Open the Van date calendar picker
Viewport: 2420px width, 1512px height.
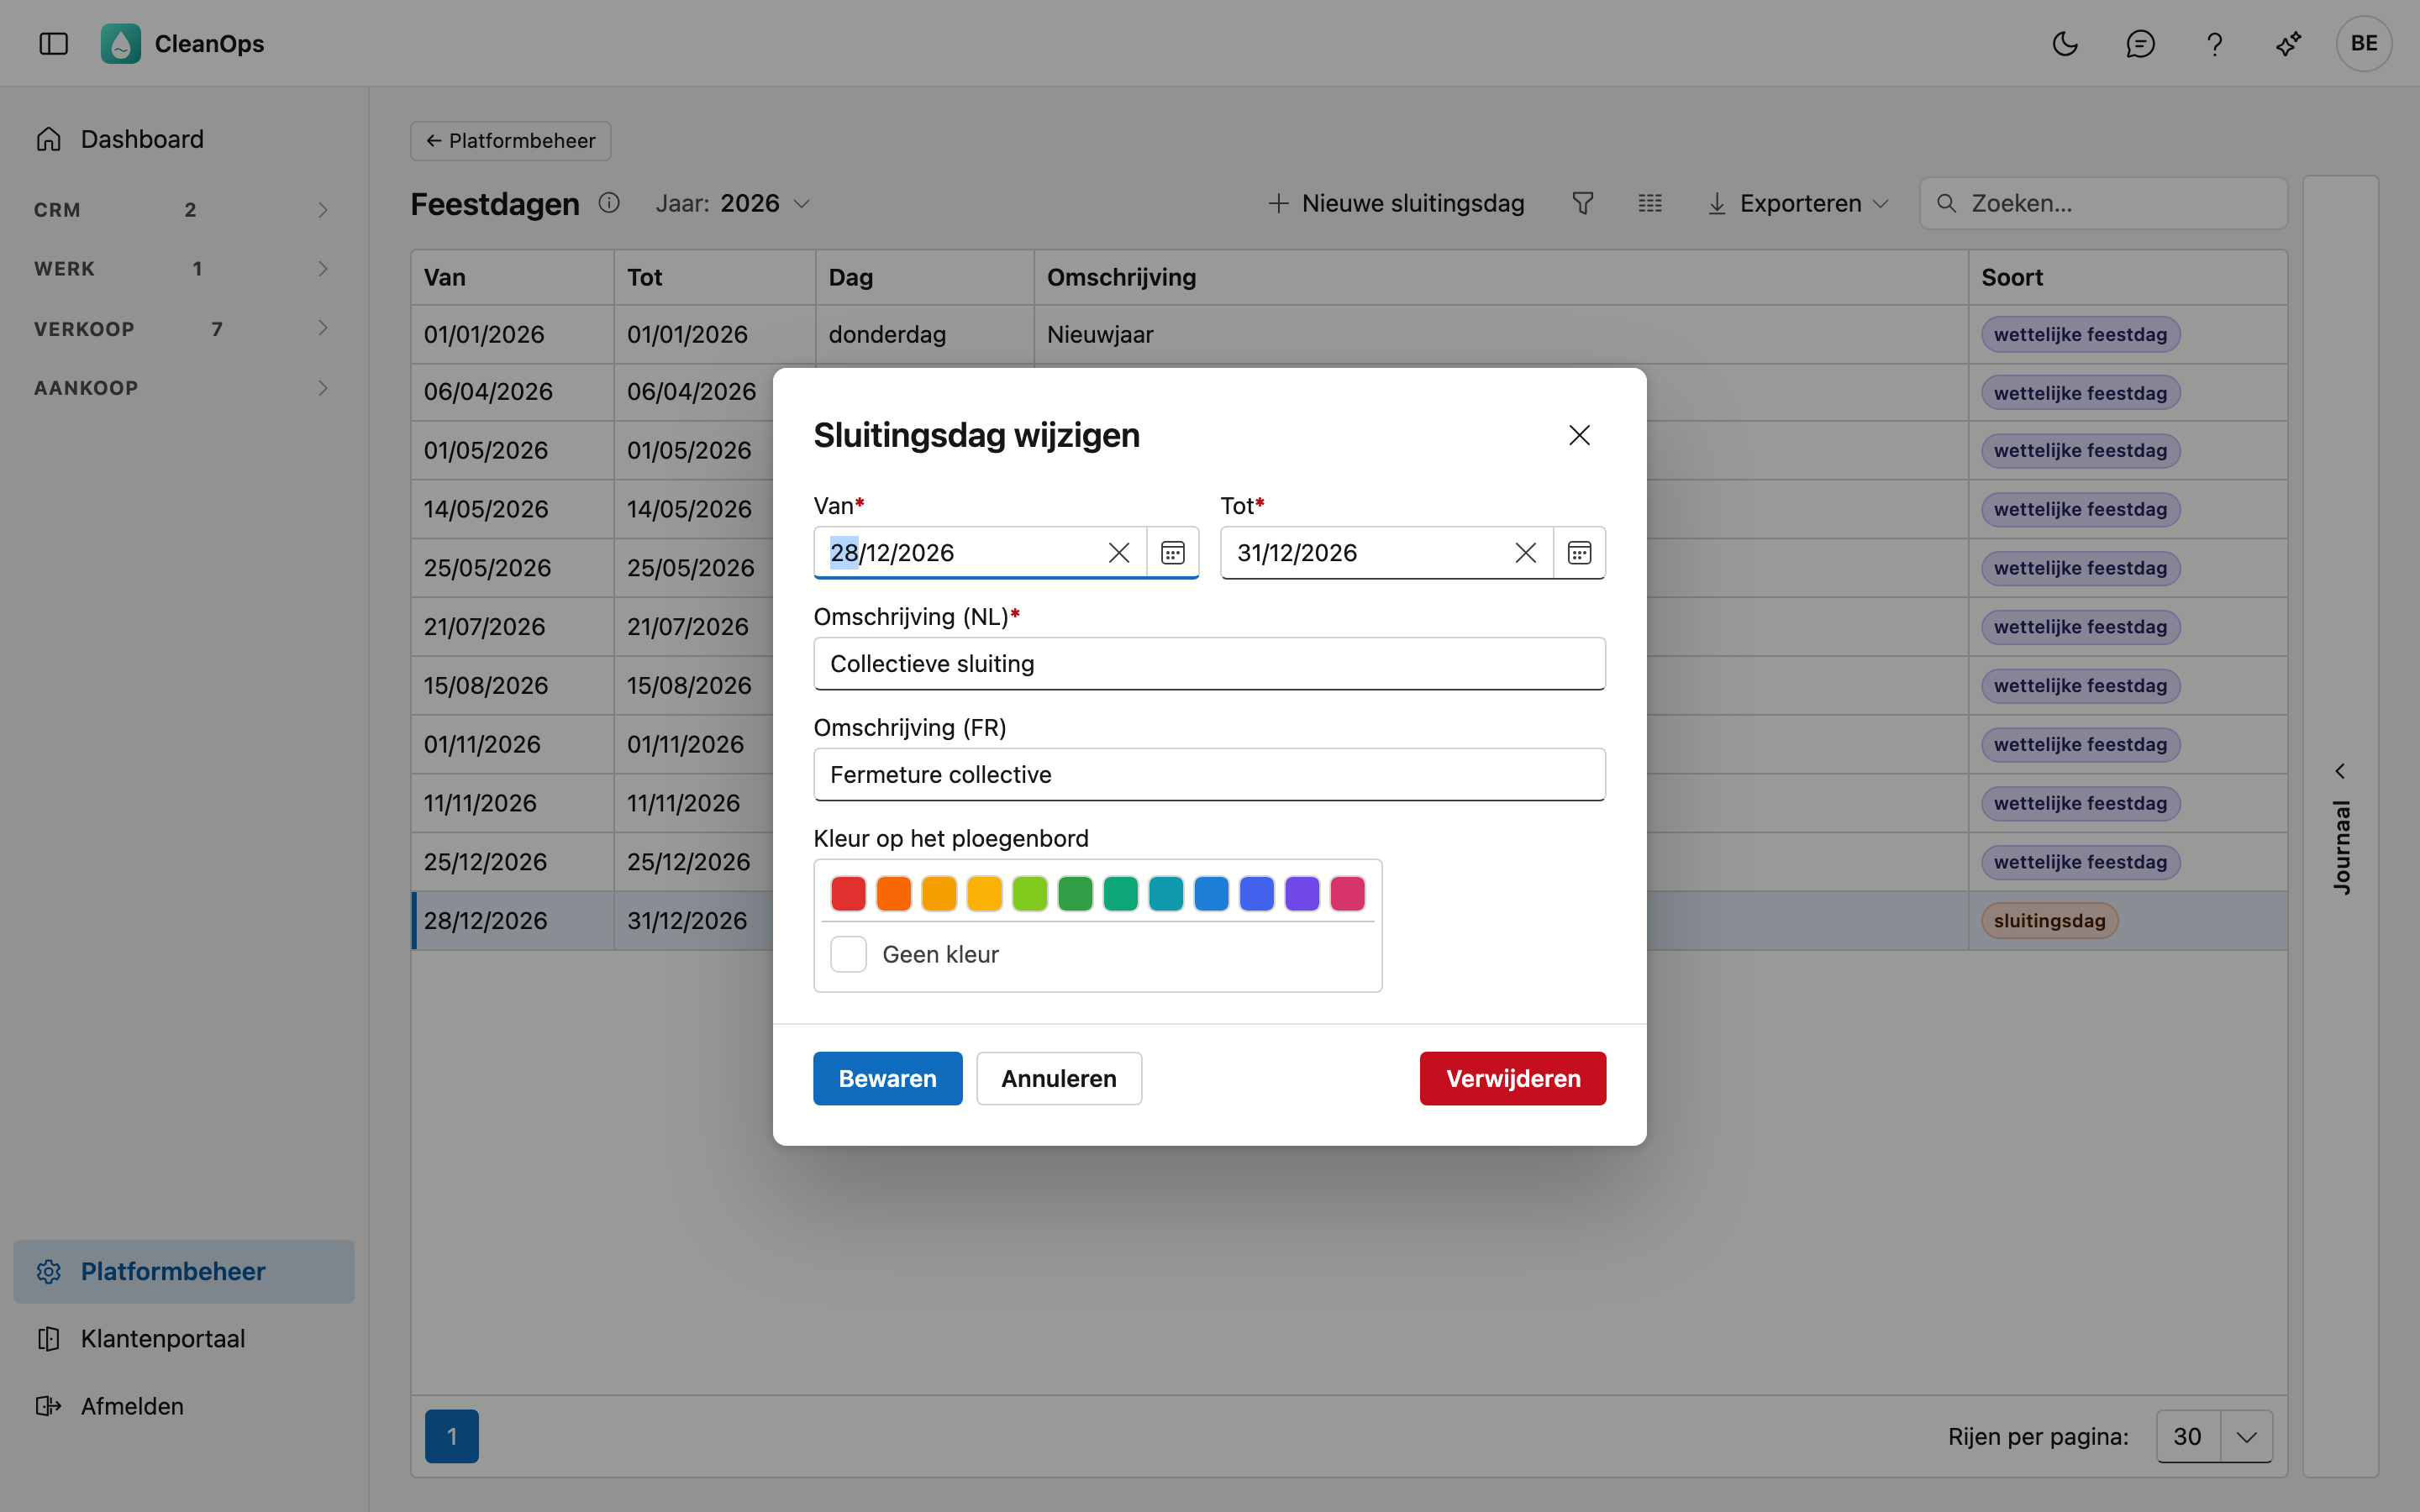1172,553
